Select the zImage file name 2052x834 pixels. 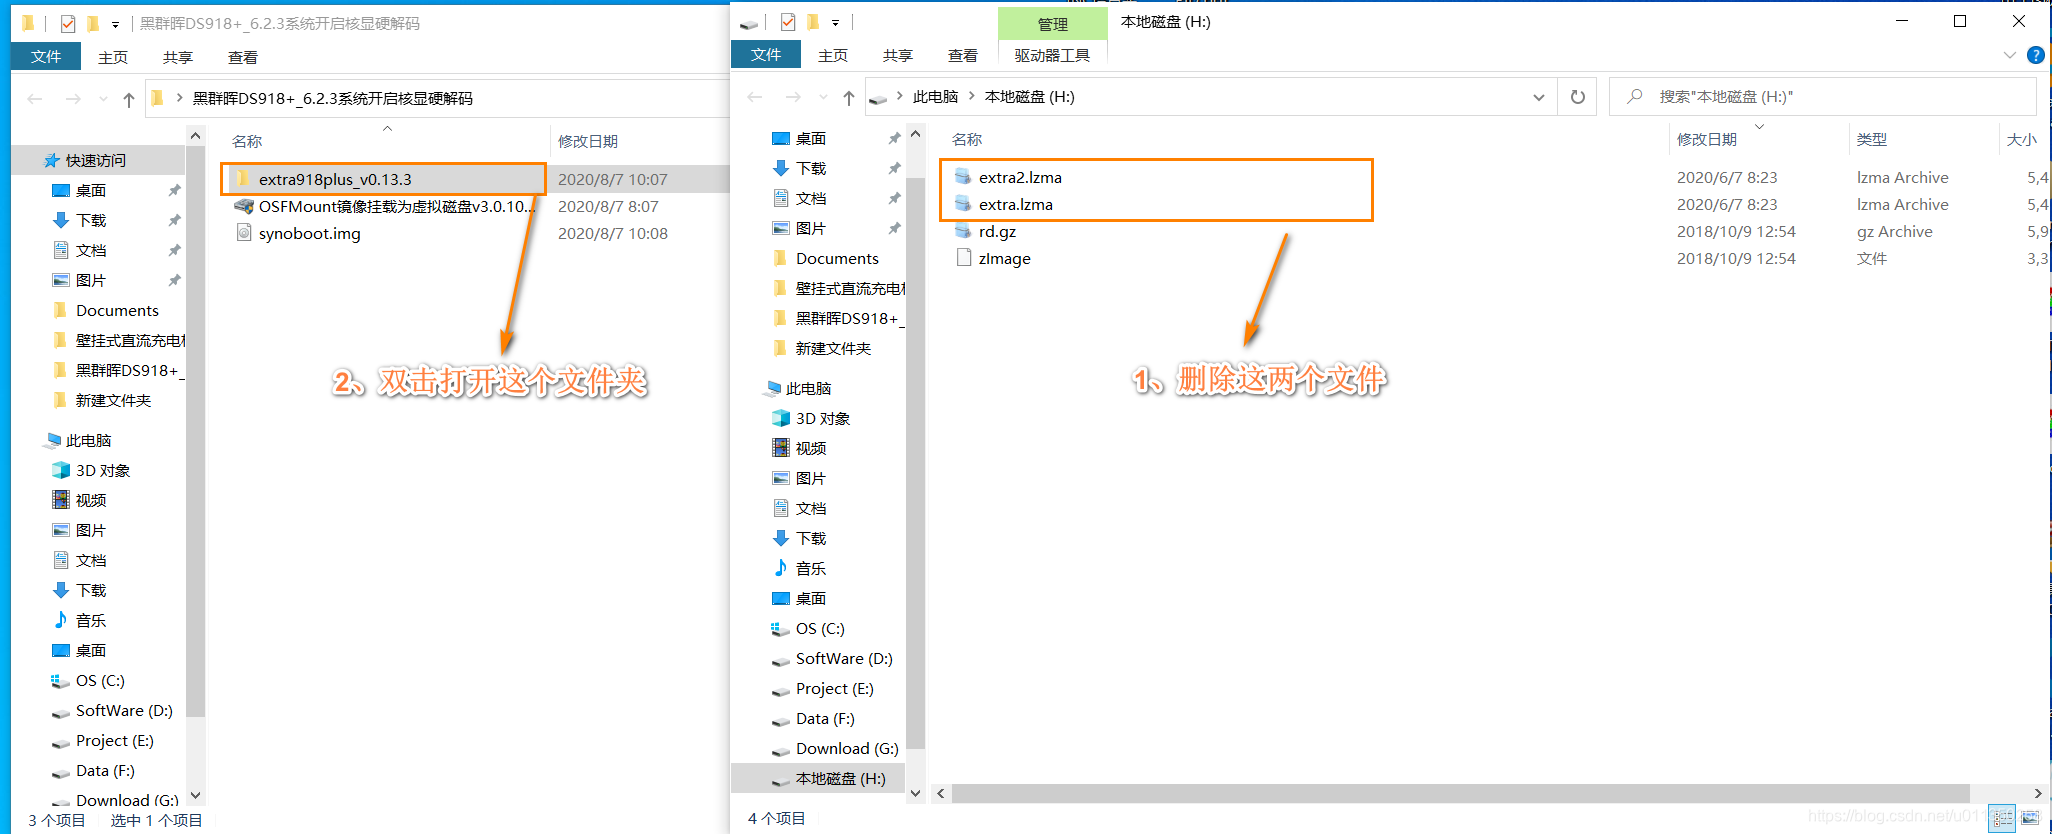[x=1005, y=258]
